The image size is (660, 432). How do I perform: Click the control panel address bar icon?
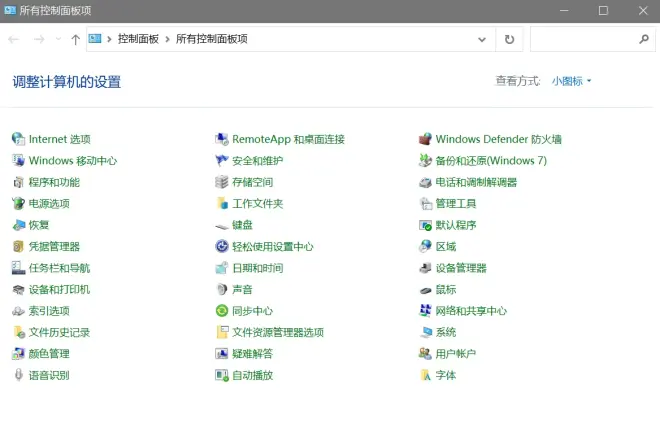tap(95, 39)
